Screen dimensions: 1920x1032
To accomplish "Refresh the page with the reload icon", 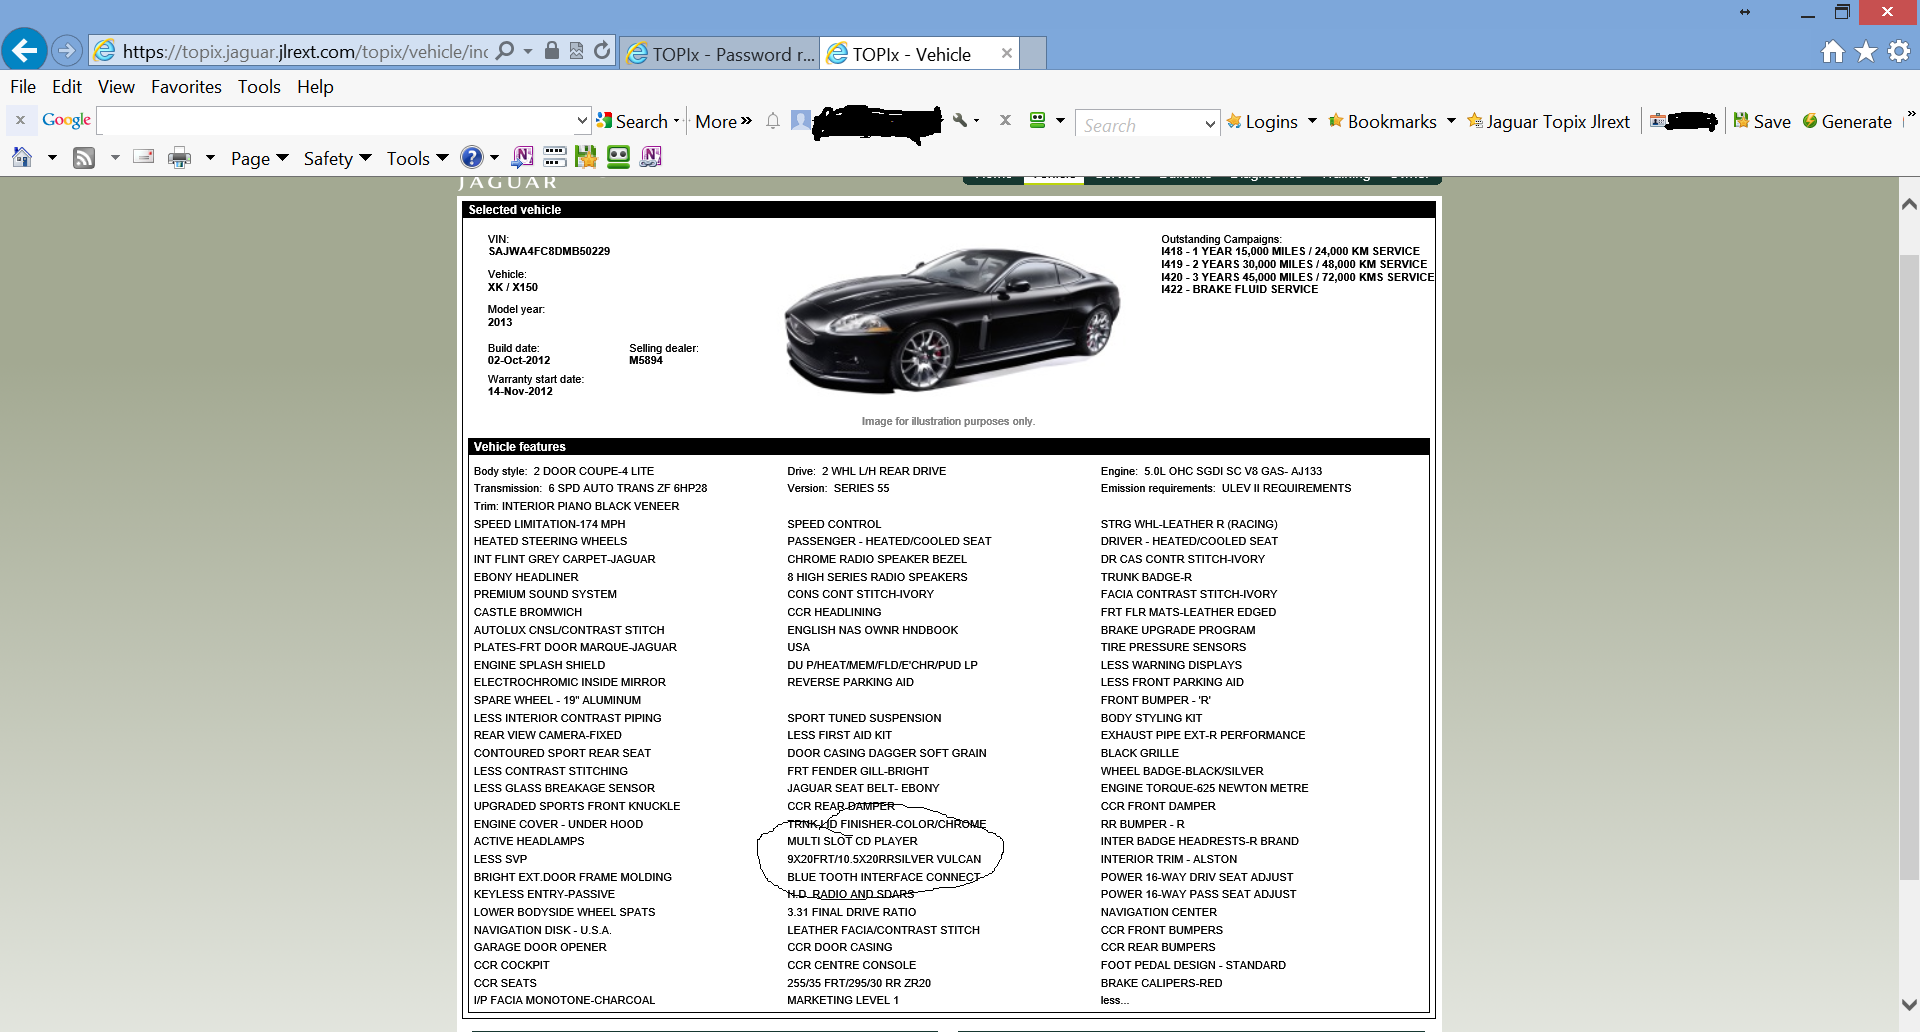I will pyautogui.click(x=602, y=51).
